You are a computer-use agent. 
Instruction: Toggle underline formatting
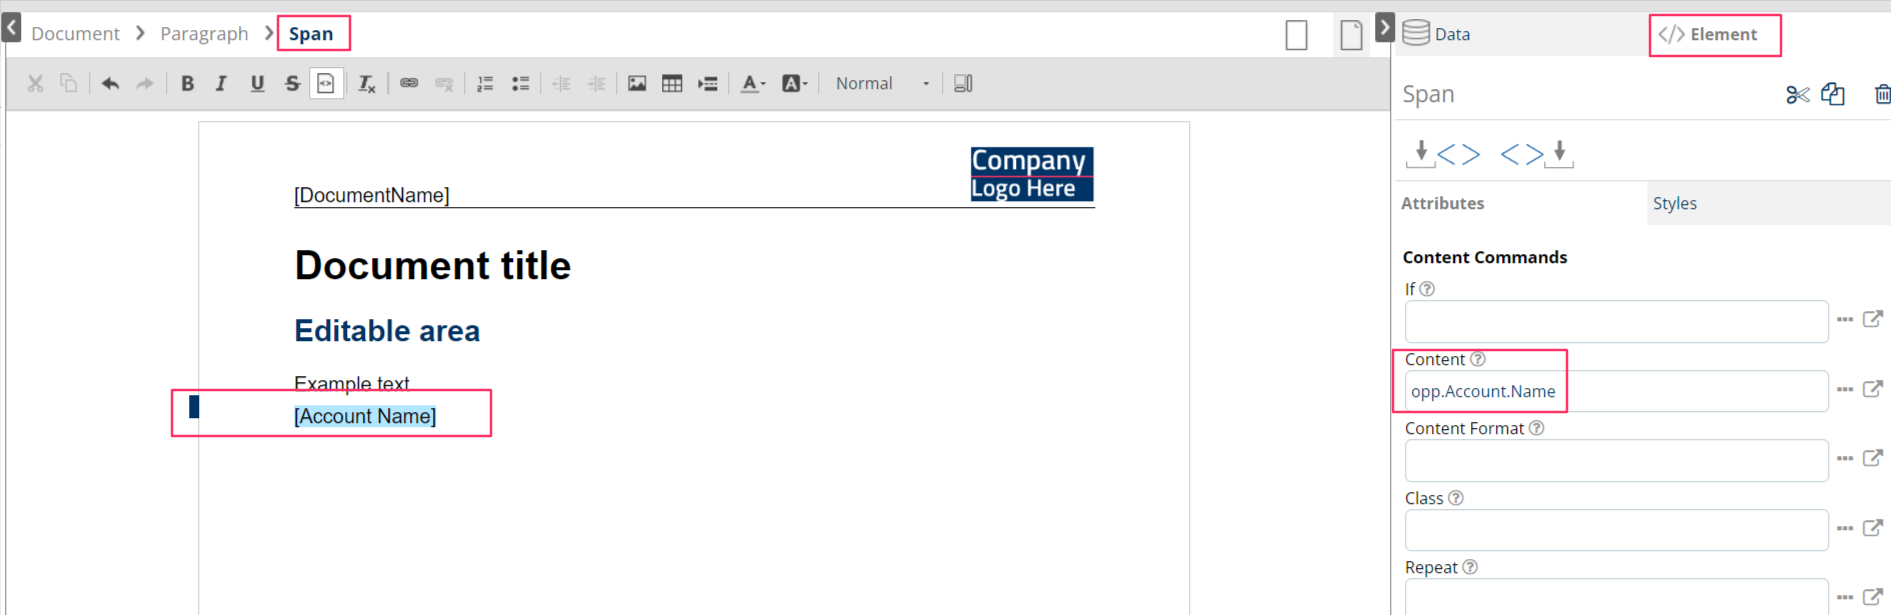[x=257, y=84]
